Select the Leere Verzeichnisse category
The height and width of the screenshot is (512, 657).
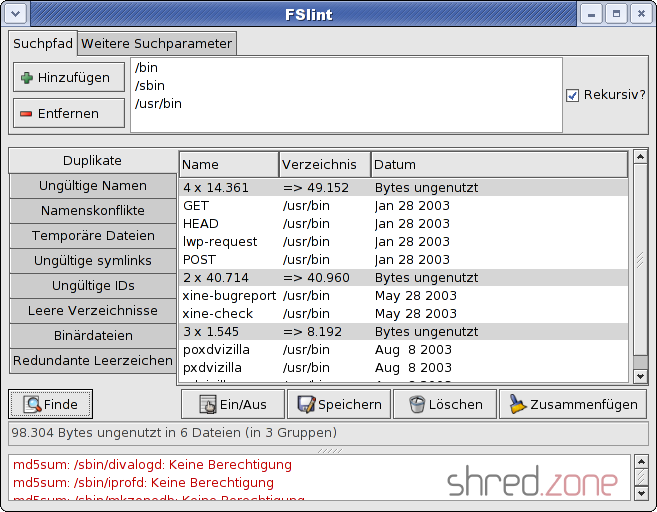pyautogui.click(x=93, y=311)
